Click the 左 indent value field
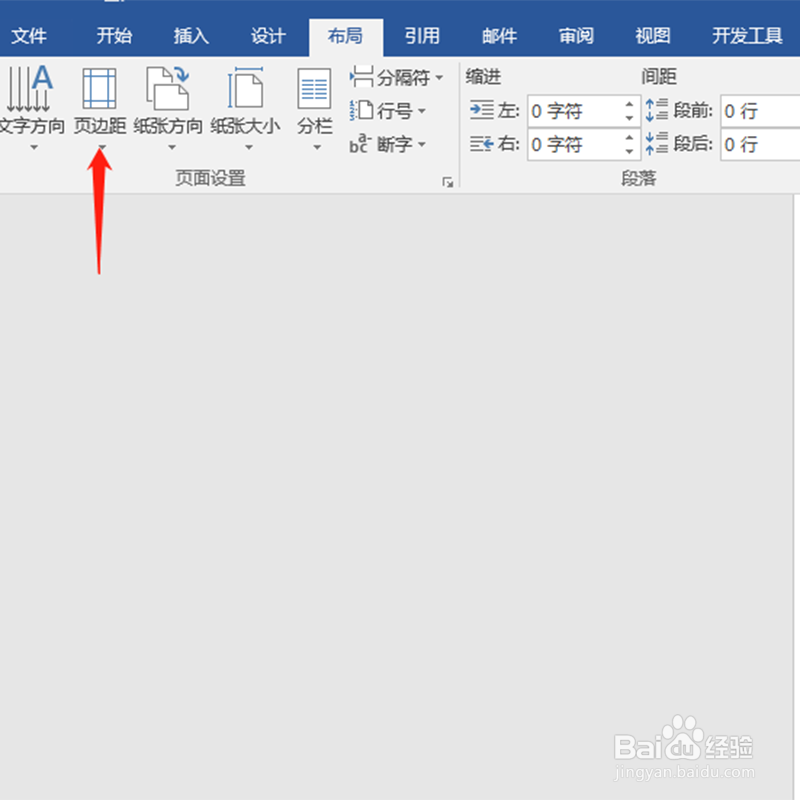 (584, 111)
